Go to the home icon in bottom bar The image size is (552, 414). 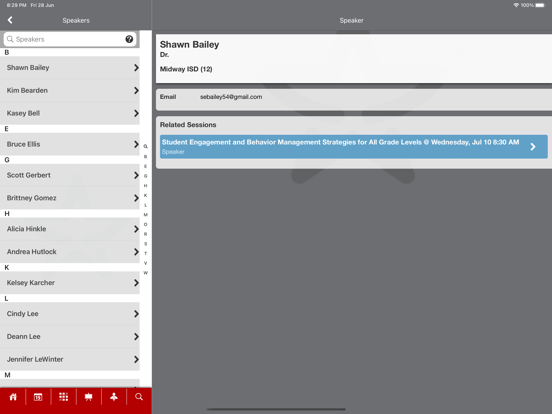13,397
